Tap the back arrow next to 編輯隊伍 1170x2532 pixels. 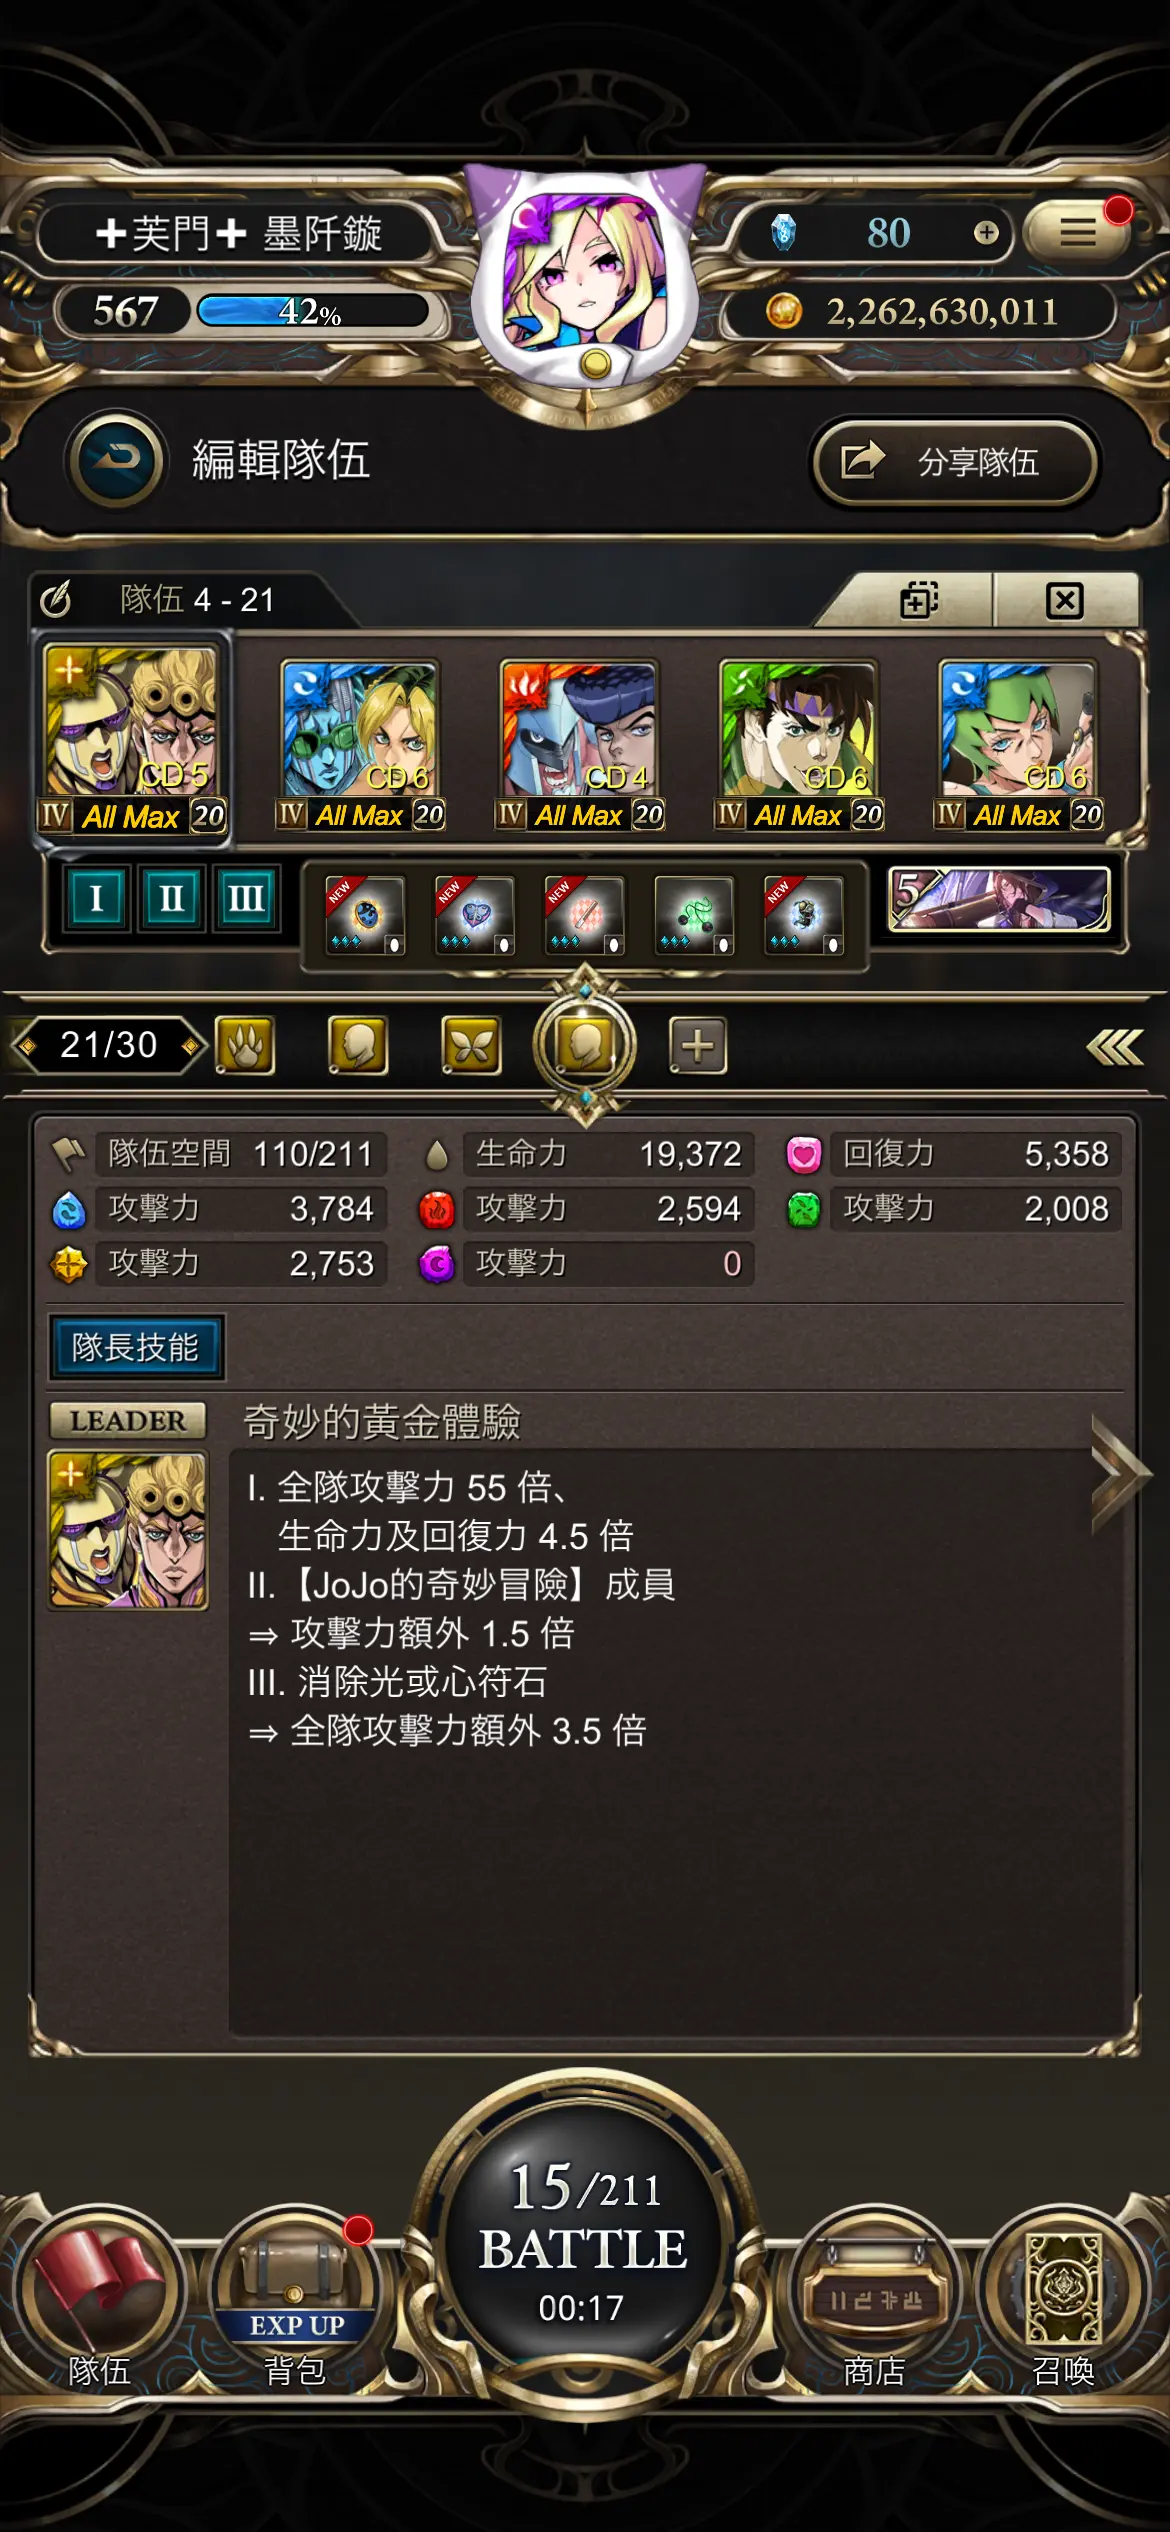click(x=117, y=460)
